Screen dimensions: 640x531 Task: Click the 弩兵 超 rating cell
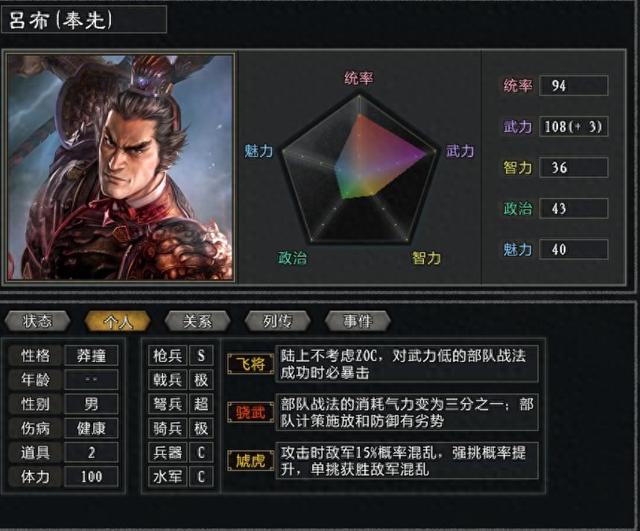(201, 404)
